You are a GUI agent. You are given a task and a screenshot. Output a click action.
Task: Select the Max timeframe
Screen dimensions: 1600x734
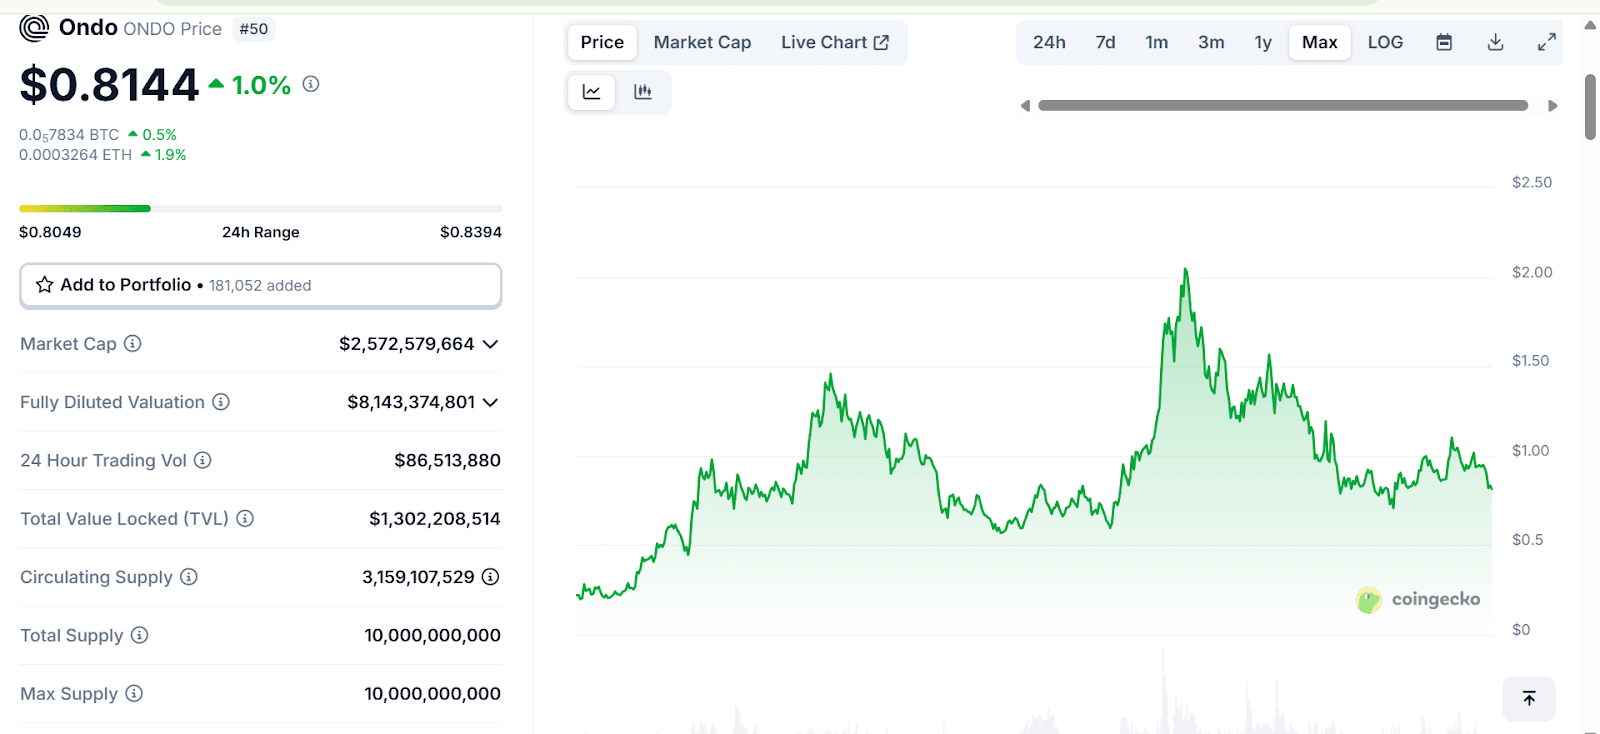coord(1320,42)
